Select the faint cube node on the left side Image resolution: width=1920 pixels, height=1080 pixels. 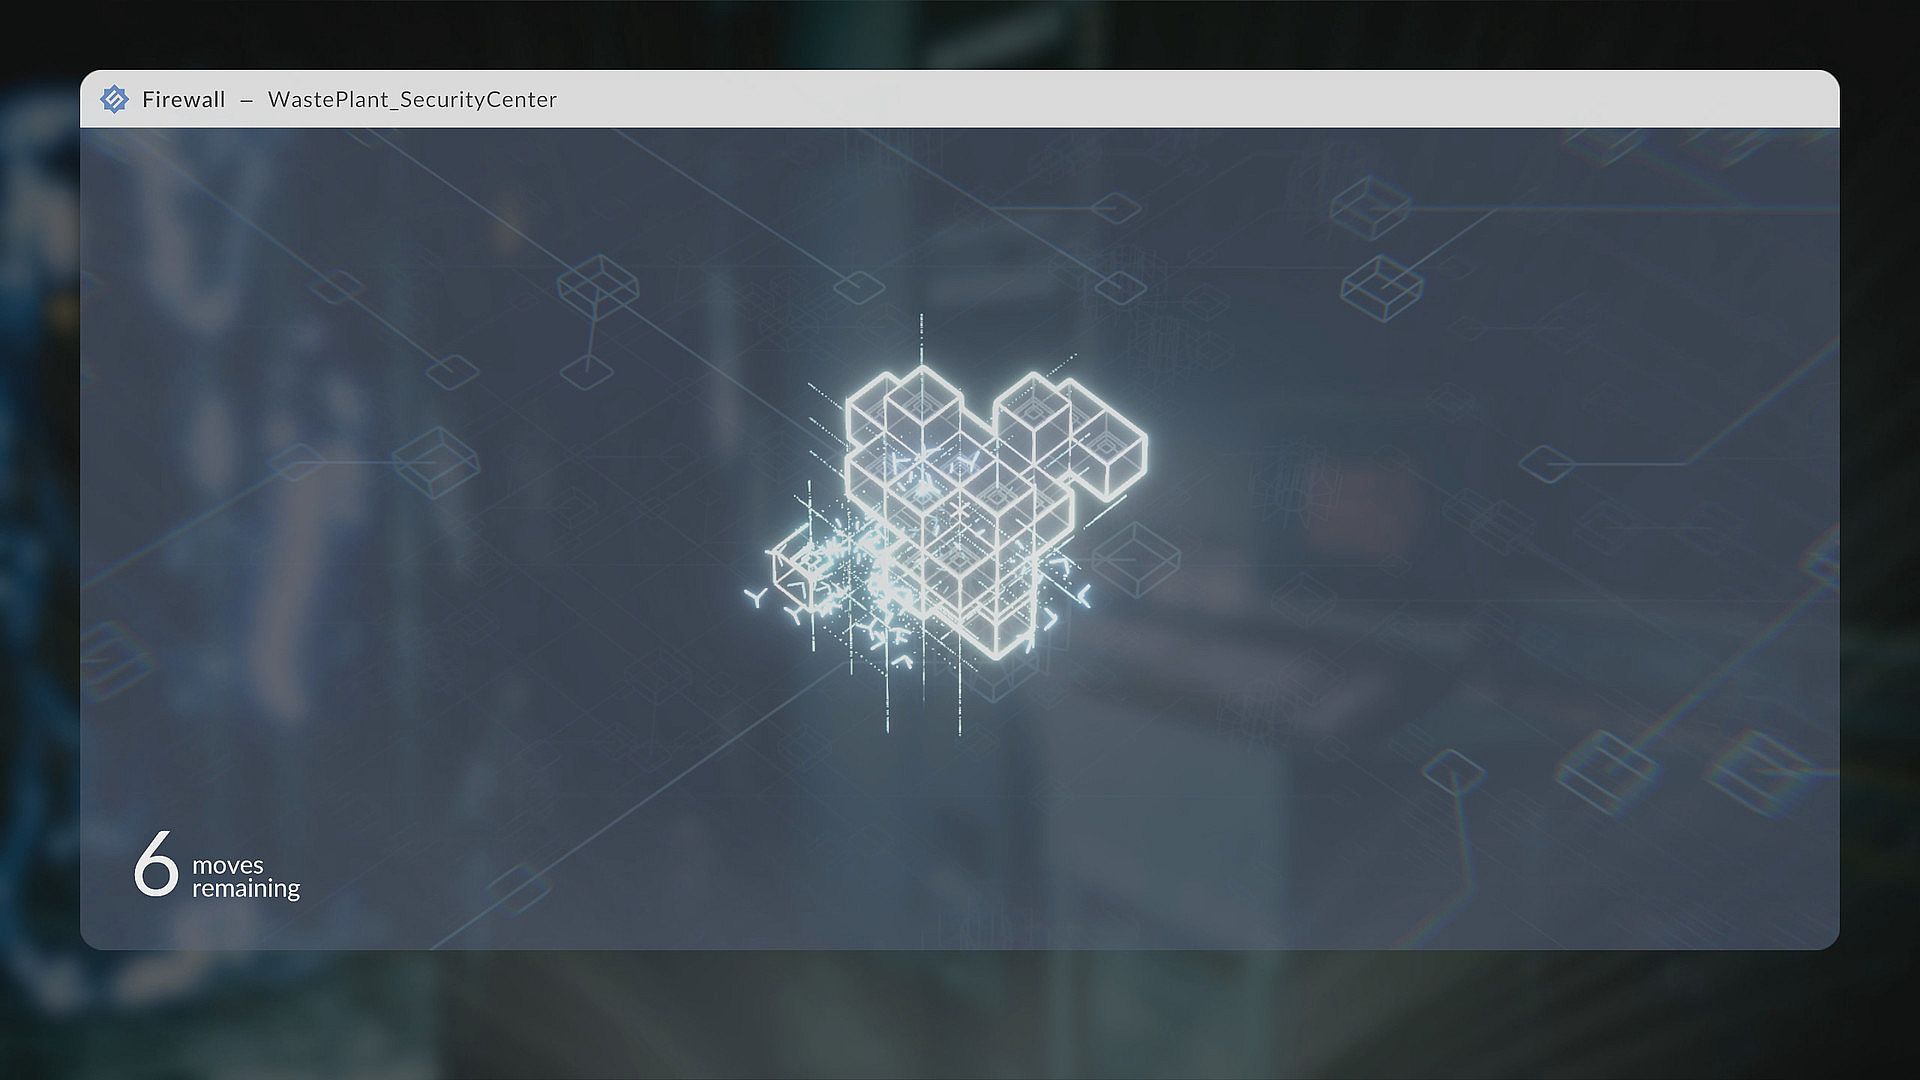pos(435,461)
